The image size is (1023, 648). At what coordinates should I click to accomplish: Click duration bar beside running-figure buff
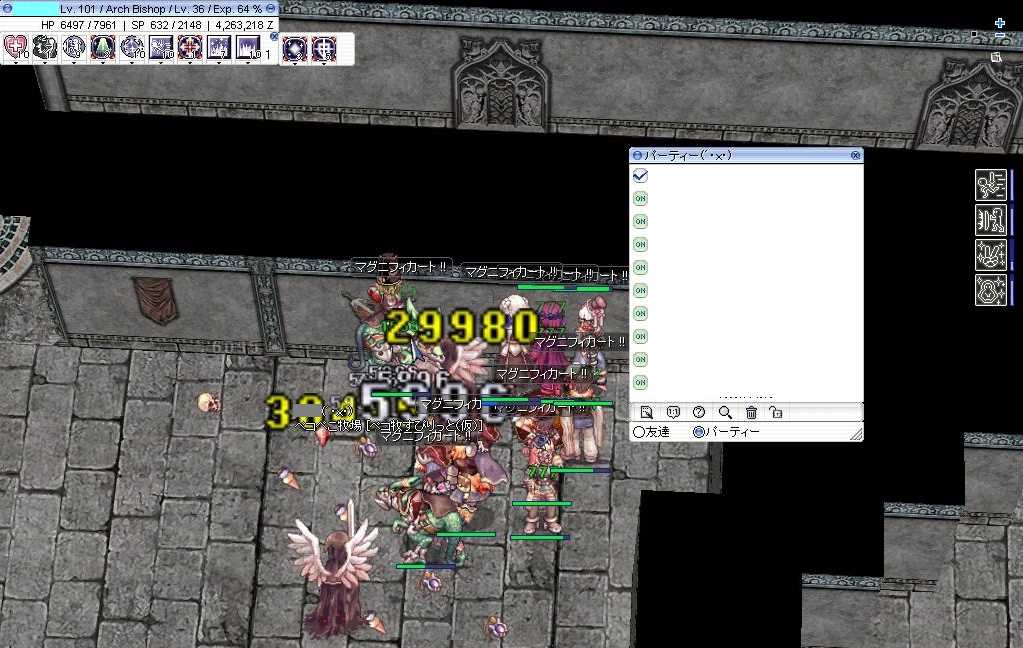tap(1012, 185)
